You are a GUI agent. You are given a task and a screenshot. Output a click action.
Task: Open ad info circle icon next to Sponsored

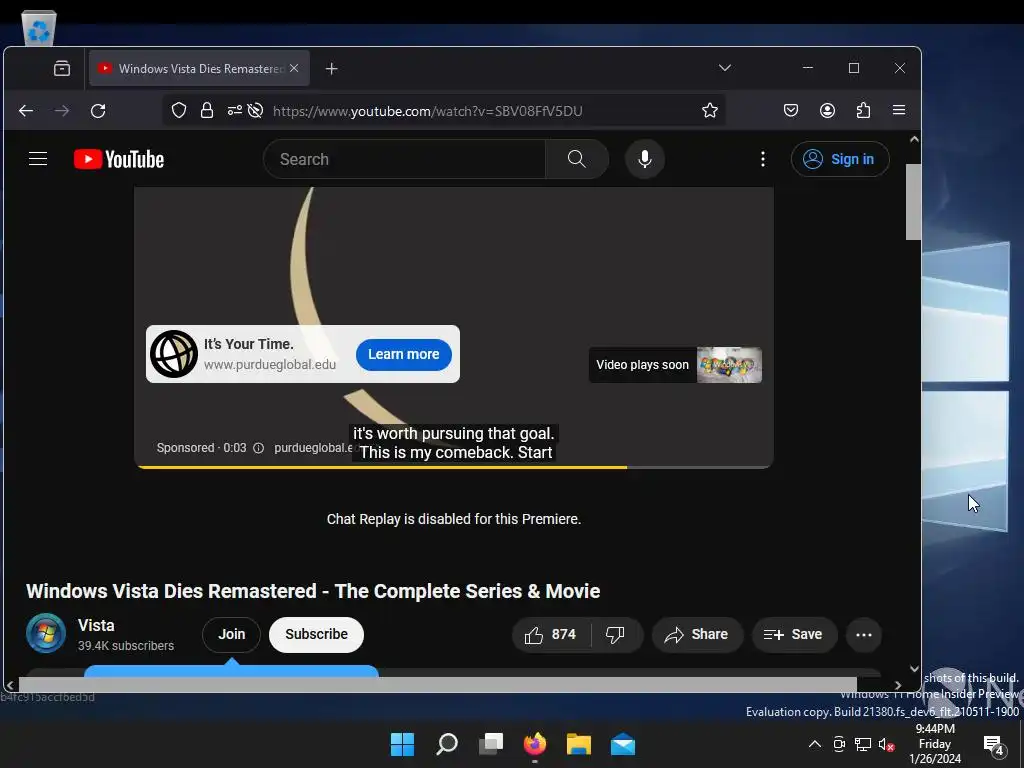click(259, 448)
